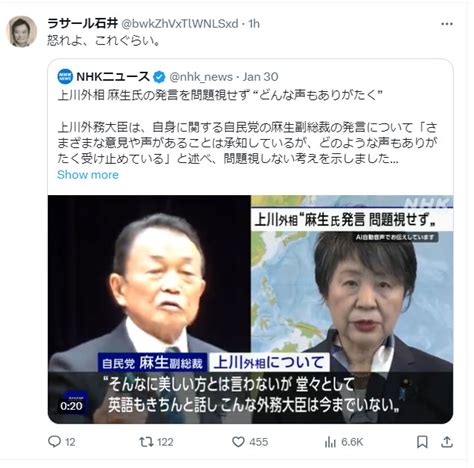The width and height of the screenshot is (474, 468).
Task: Bookmark this post
Action: tap(422, 442)
